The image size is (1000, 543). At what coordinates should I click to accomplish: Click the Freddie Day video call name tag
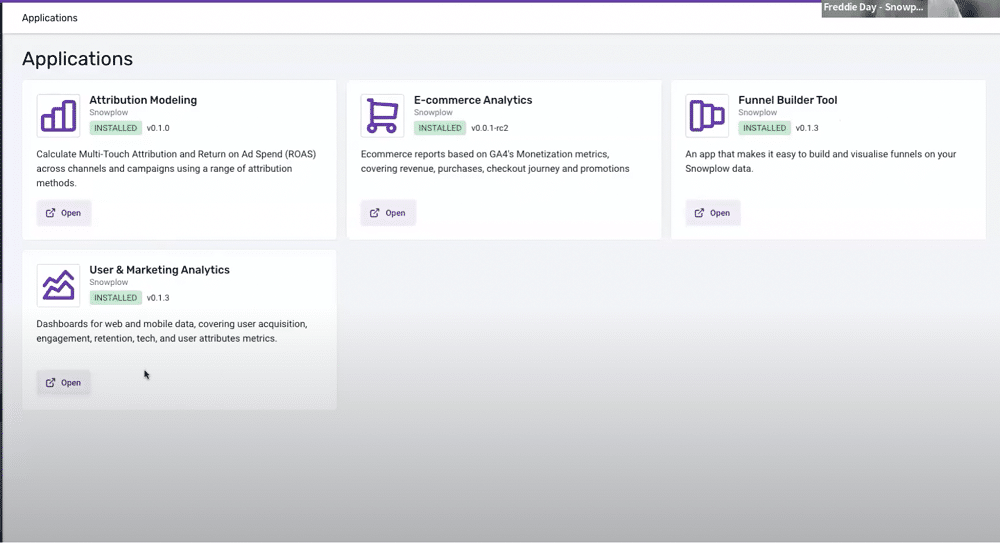[873, 8]
